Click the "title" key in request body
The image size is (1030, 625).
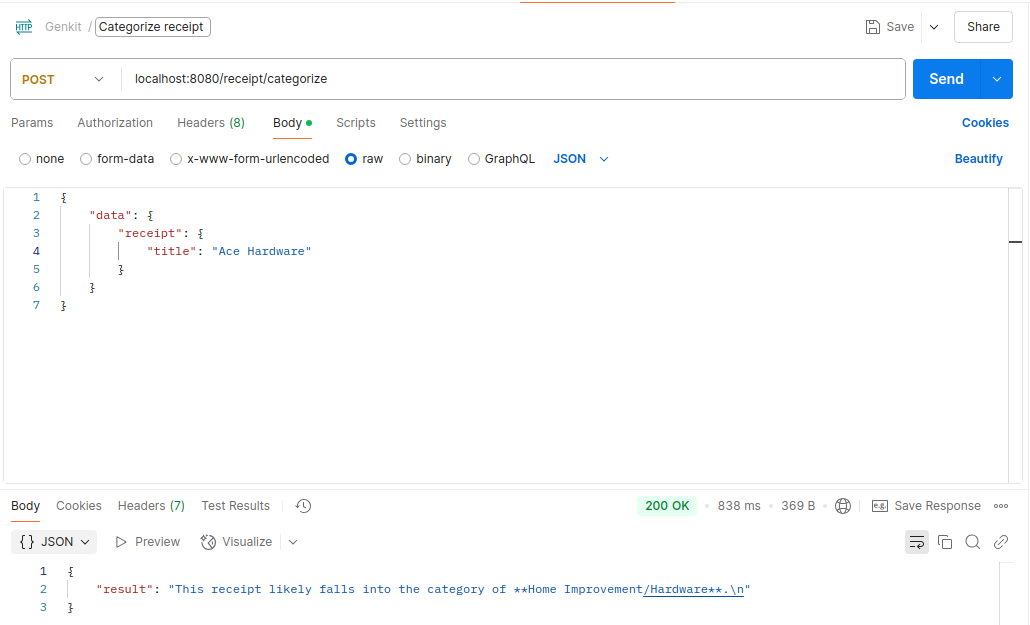172,251
